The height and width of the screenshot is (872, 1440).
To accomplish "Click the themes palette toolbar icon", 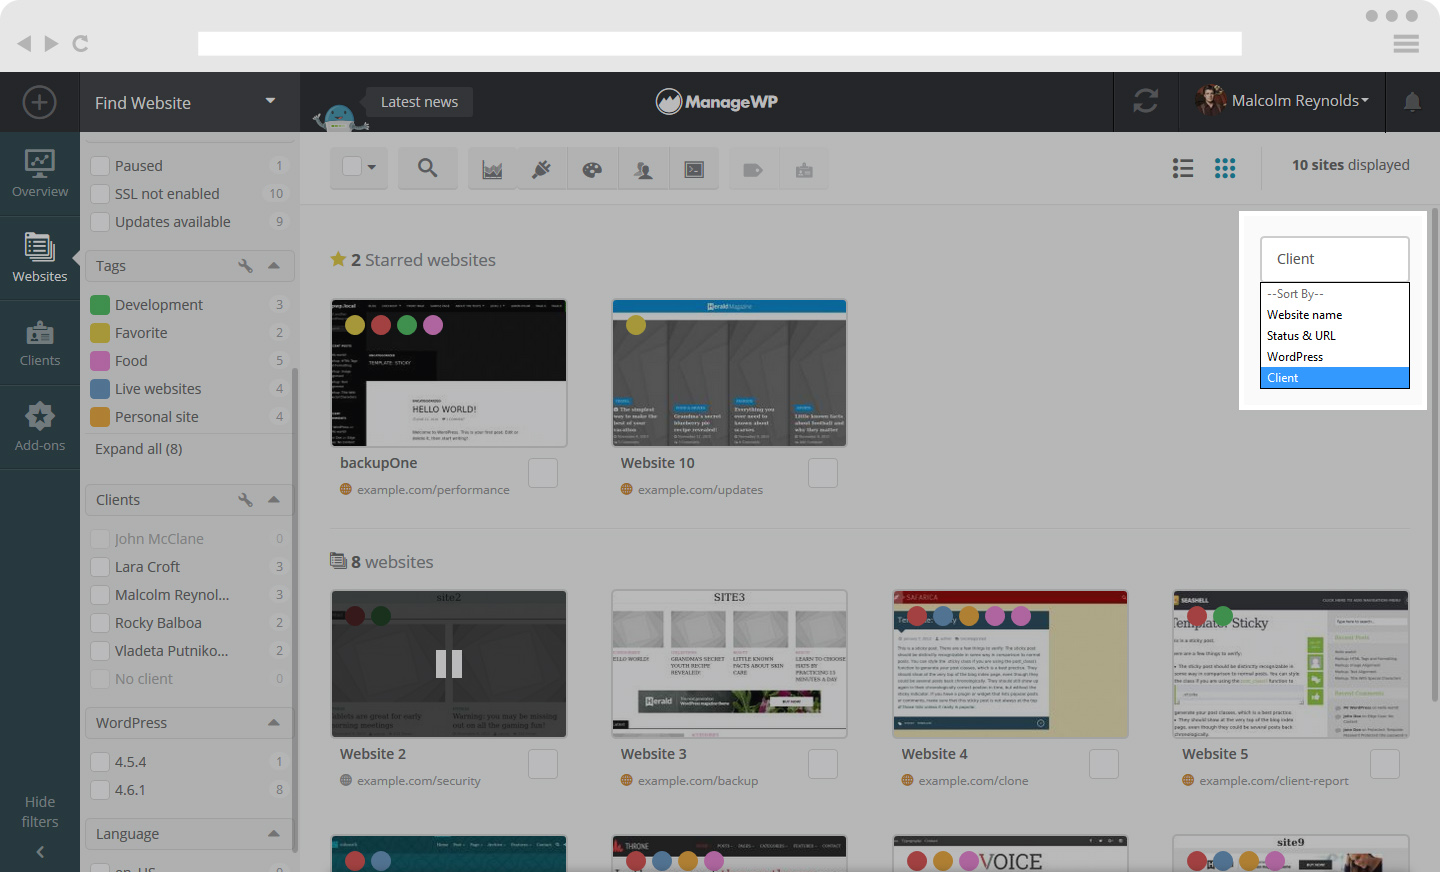I will tap(592, 170).
